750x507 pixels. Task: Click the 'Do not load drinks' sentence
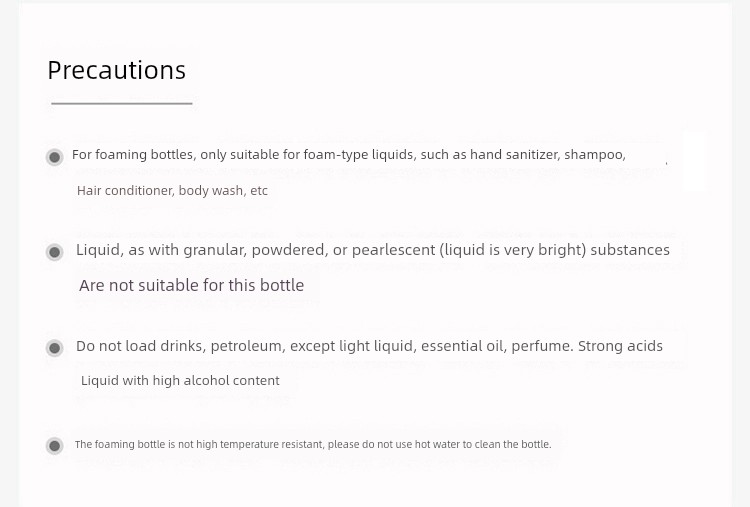point(369,346)
